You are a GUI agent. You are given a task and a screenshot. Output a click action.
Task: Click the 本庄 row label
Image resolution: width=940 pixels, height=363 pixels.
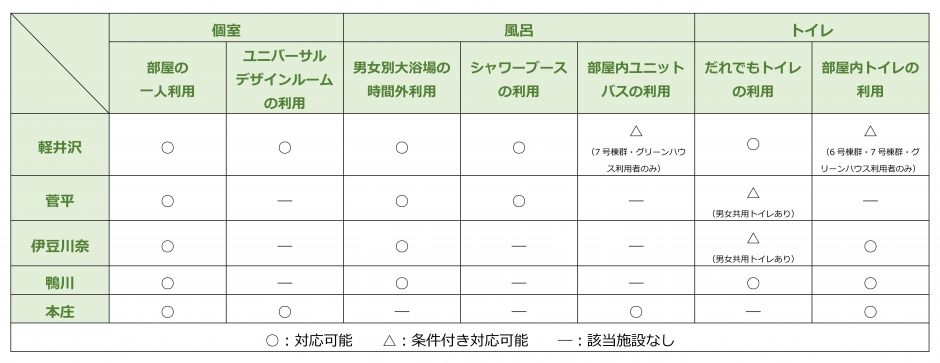60,312
